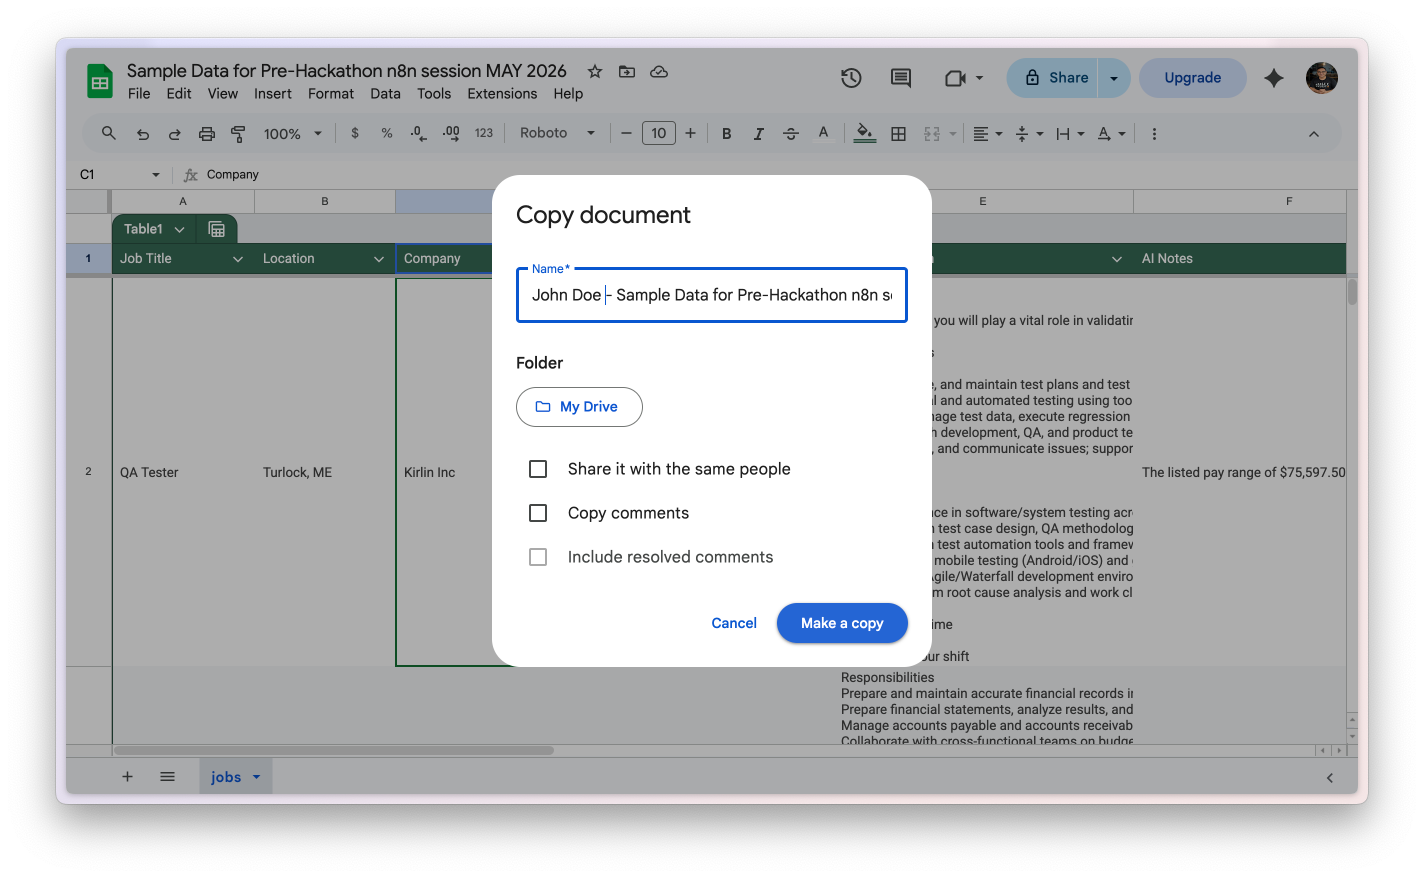Click the font size box showing 10
Image resolution: width=1424 pixels, height=878 pixels.
tap(659, 133)
